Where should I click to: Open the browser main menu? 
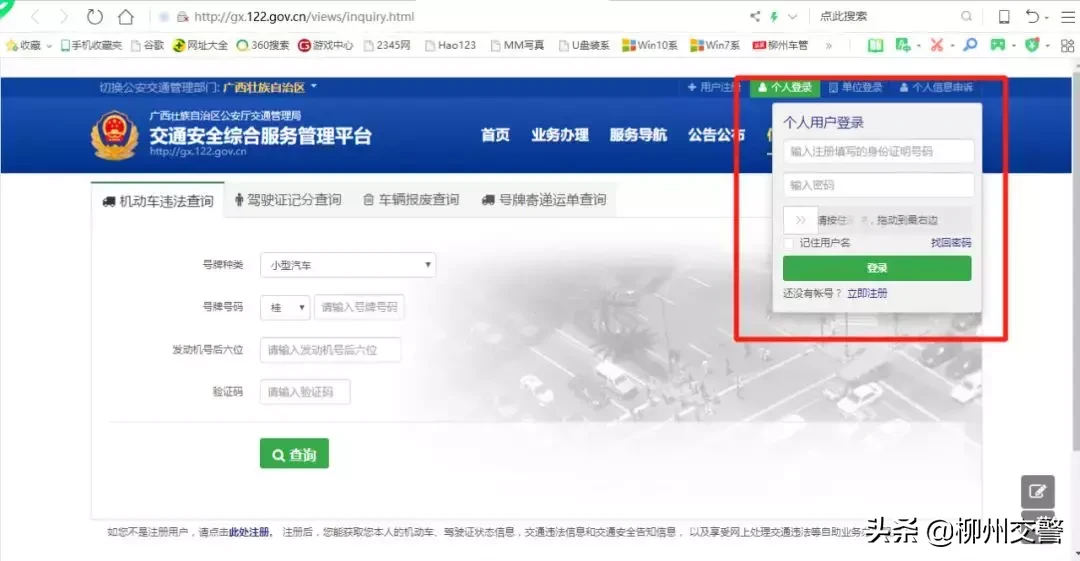(1068, 17)
